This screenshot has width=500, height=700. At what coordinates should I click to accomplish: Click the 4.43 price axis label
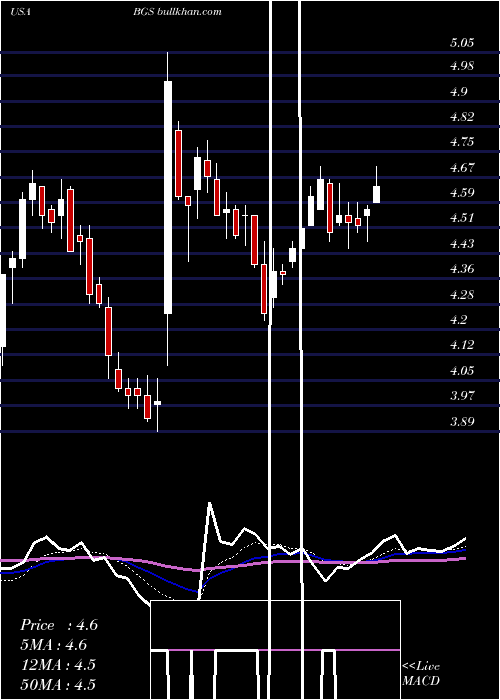pyautogui.click(x=462, y=244)
